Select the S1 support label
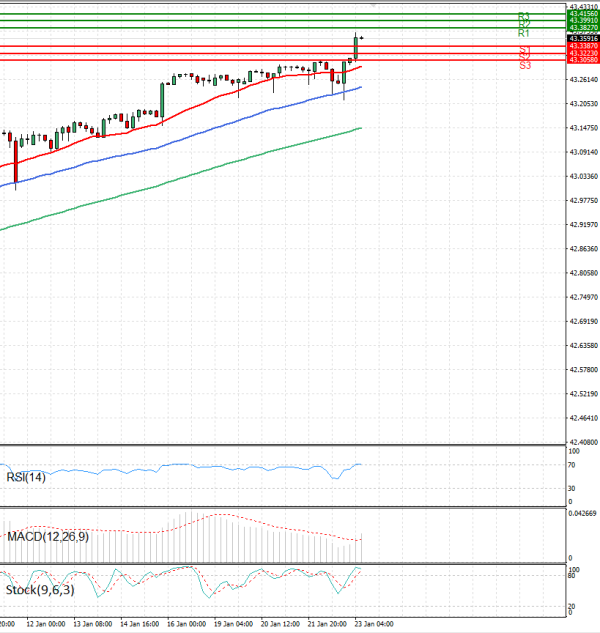Screen dimensions: 600x633 point(525,49)
